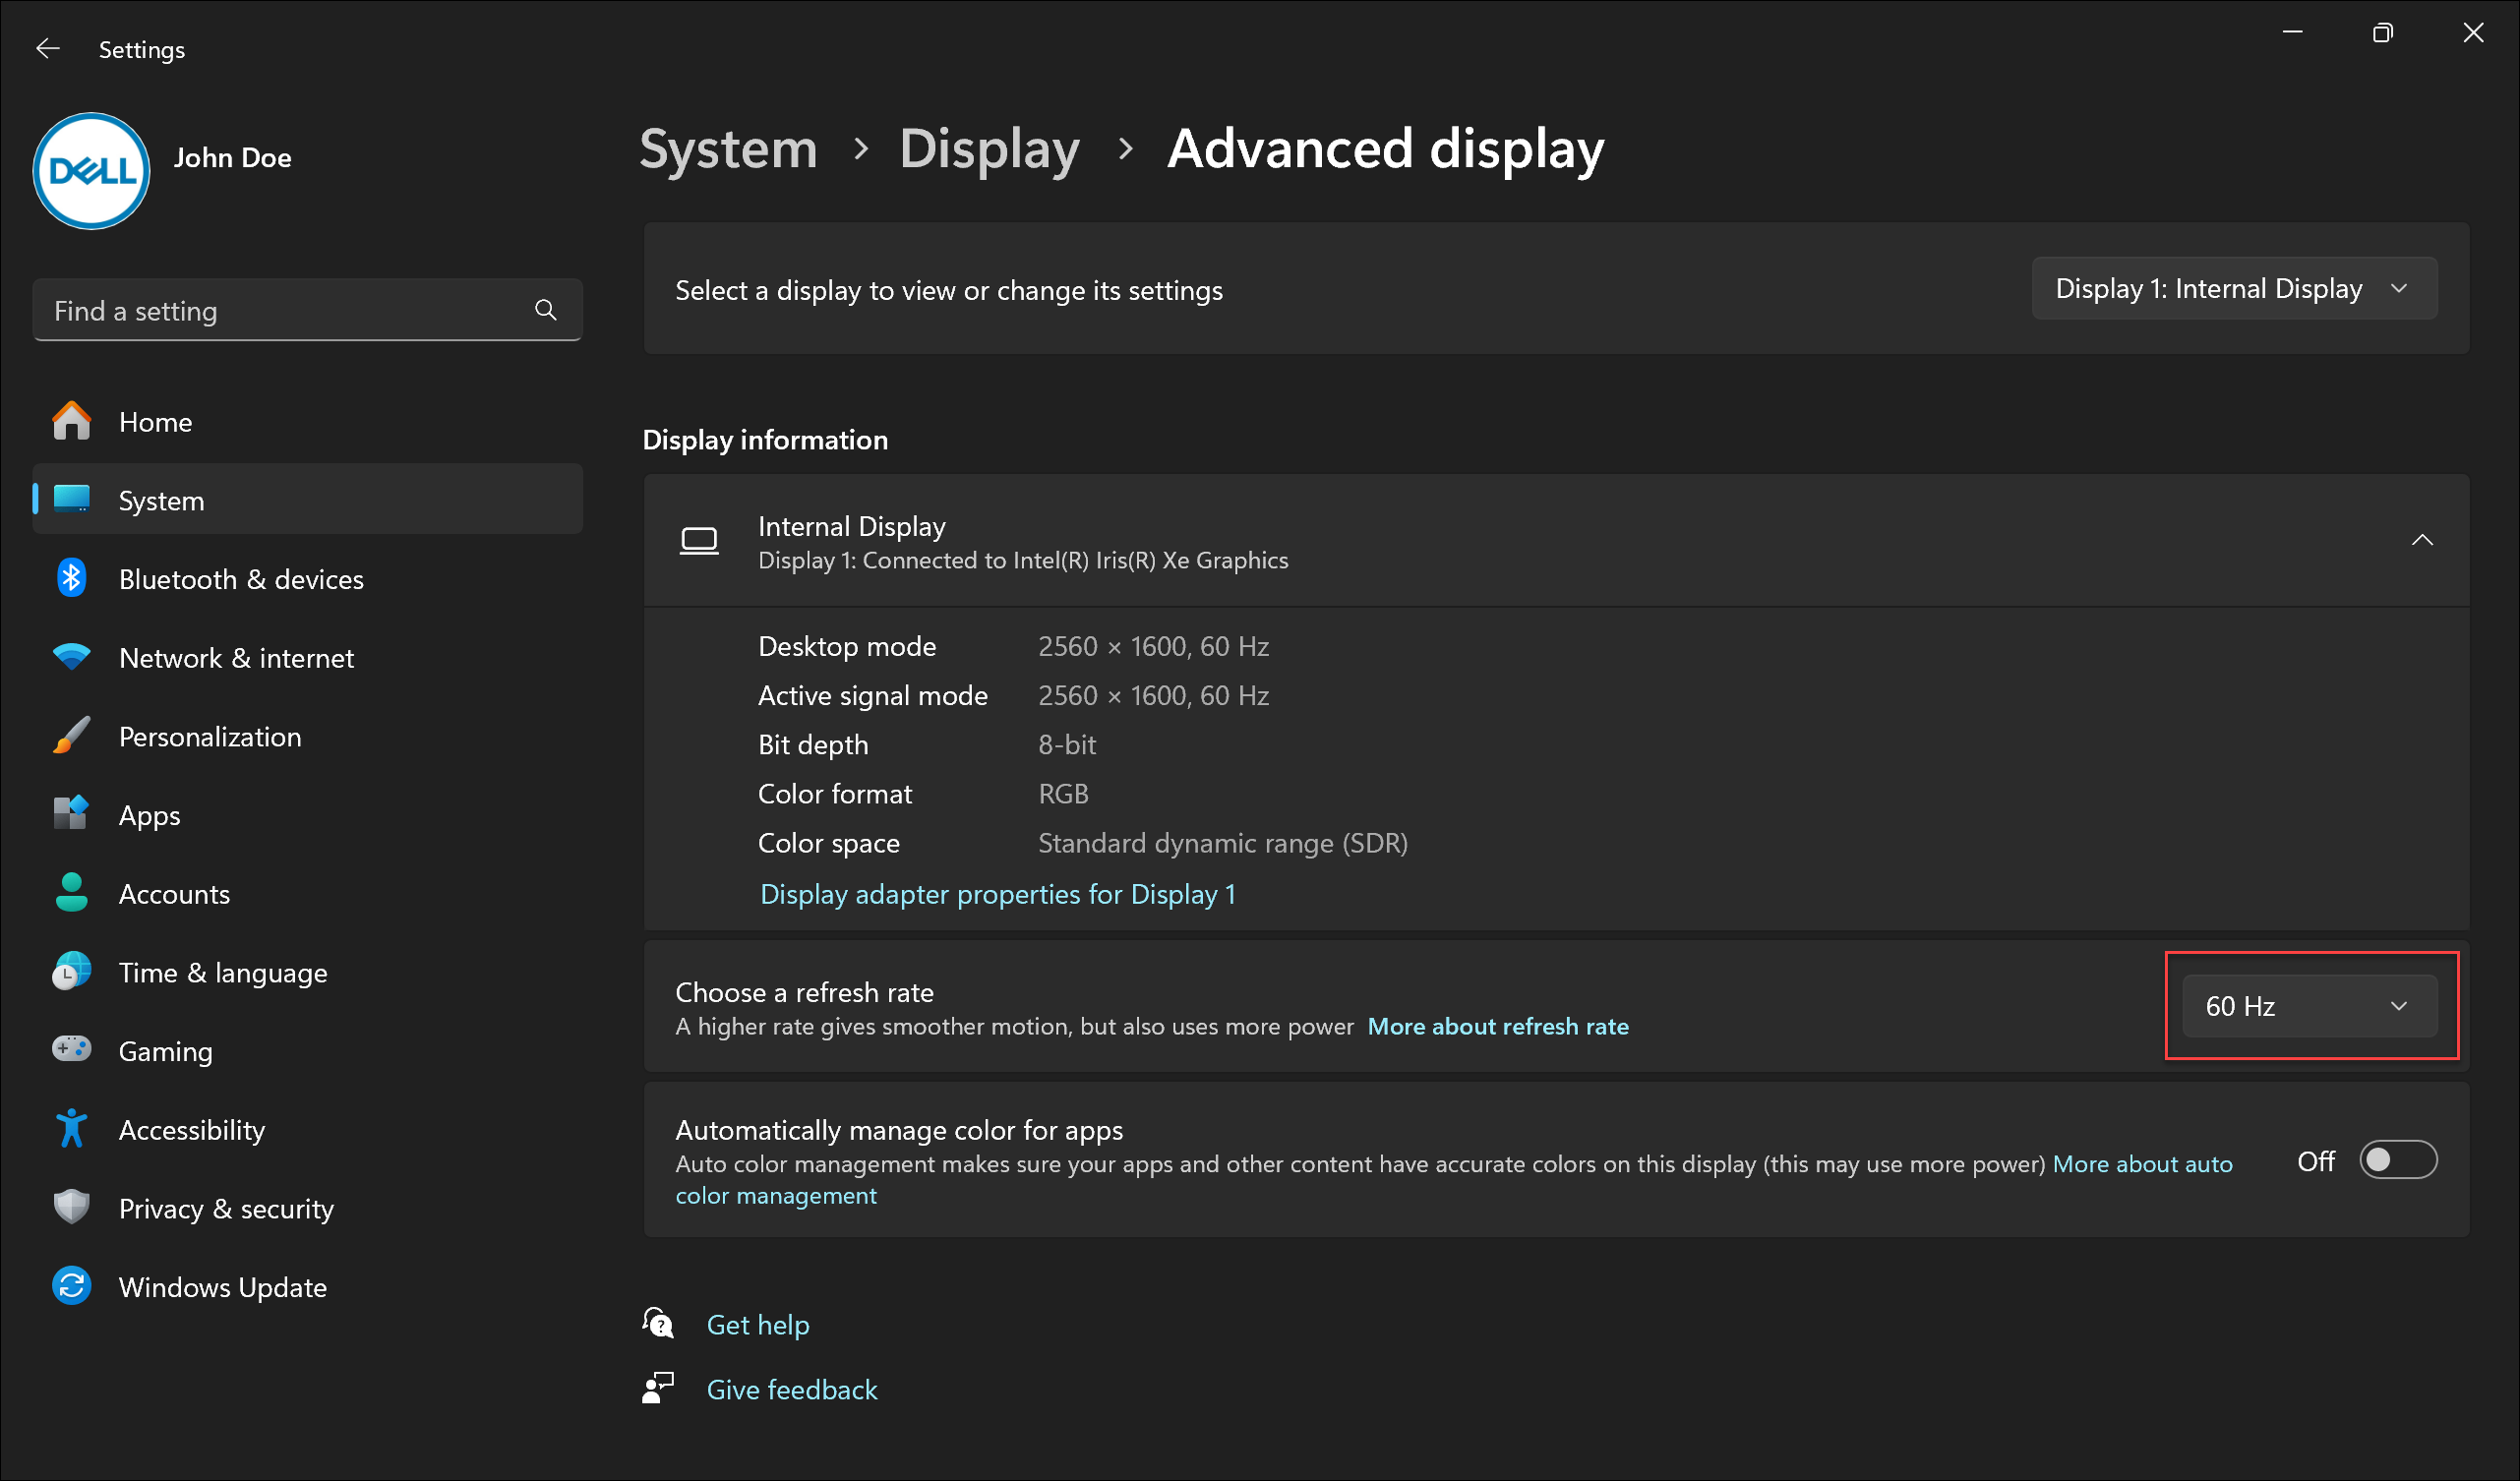
Task: Open Display adapter properties for Display 1
Action: click(x=996, y=894)
